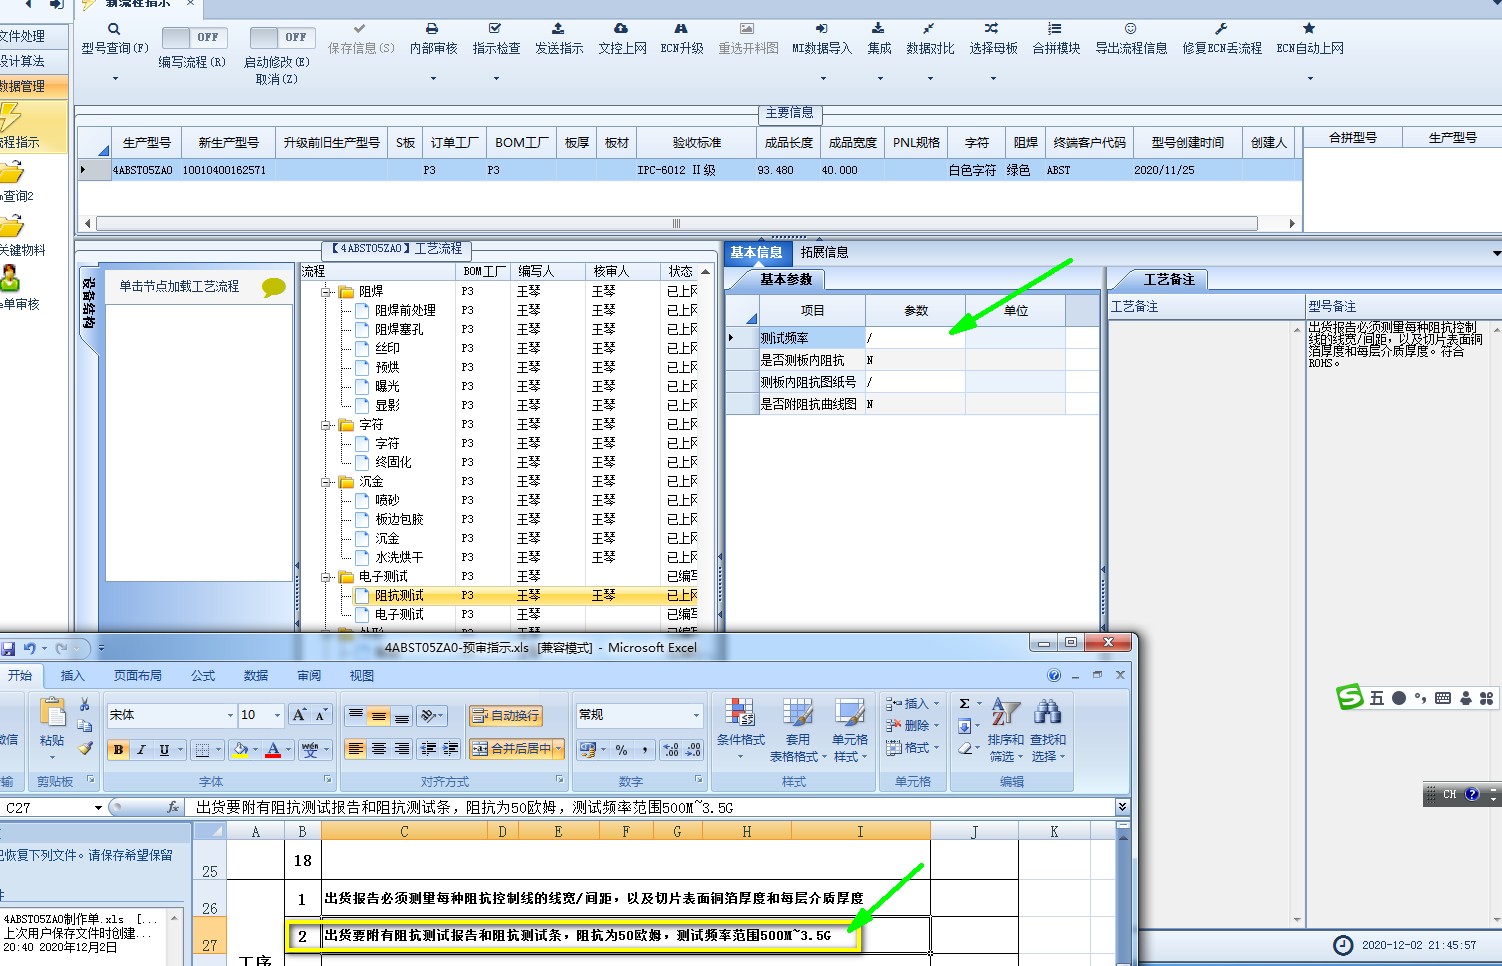The width and height of the screenshot is (1502, 966).
Task: Click main grid horizontal scrollbar
Action: coord(676,224)
